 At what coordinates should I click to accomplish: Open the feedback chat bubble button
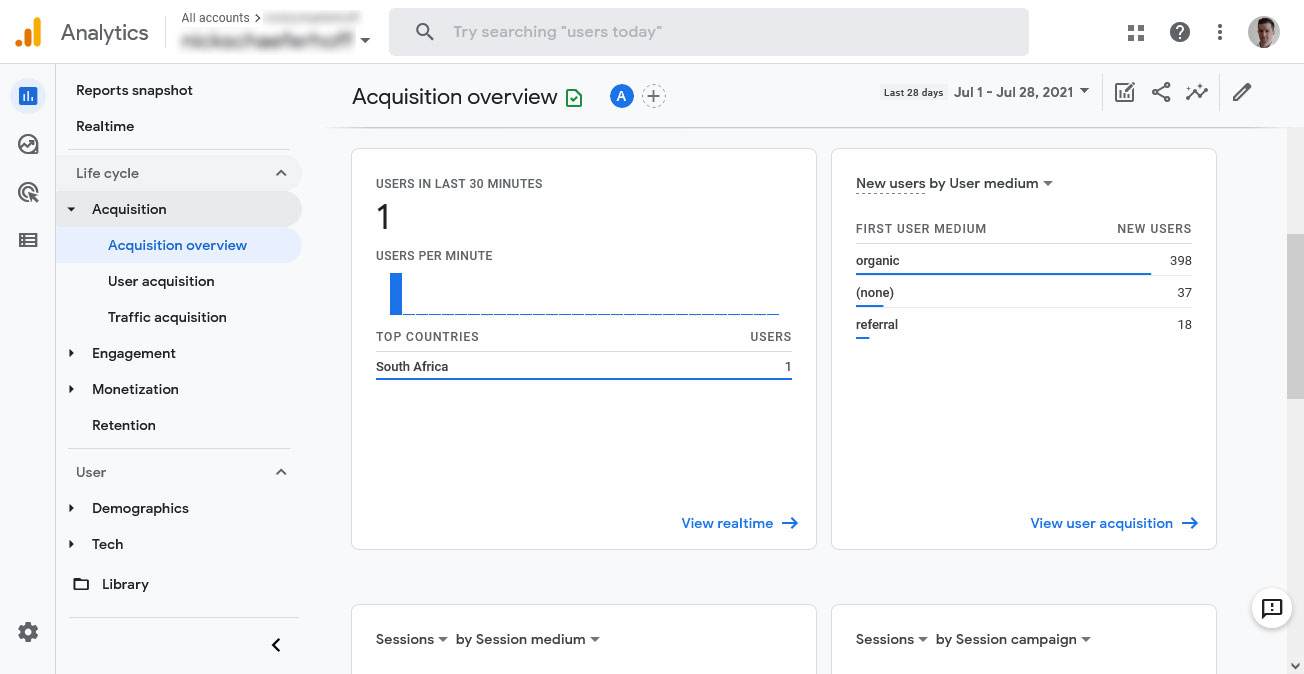tap(1272, 608)
